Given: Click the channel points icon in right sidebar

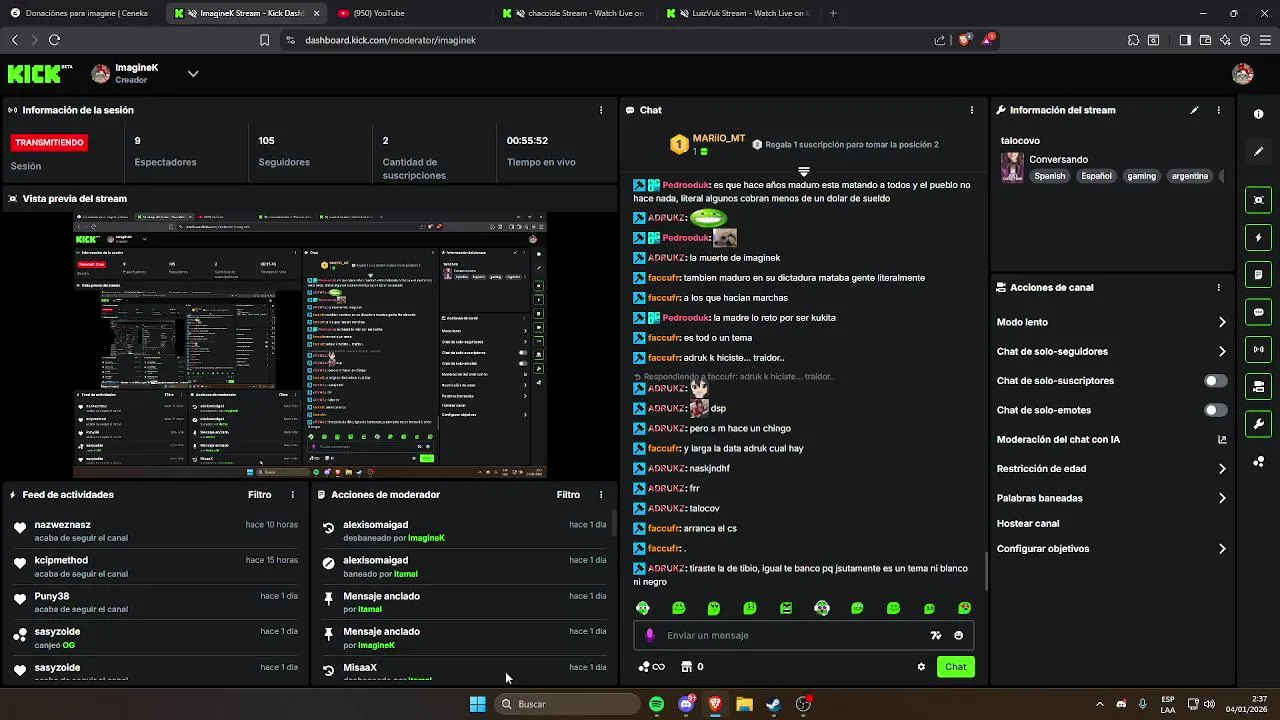Looking at the screenshot, I should click(1258, 461).
